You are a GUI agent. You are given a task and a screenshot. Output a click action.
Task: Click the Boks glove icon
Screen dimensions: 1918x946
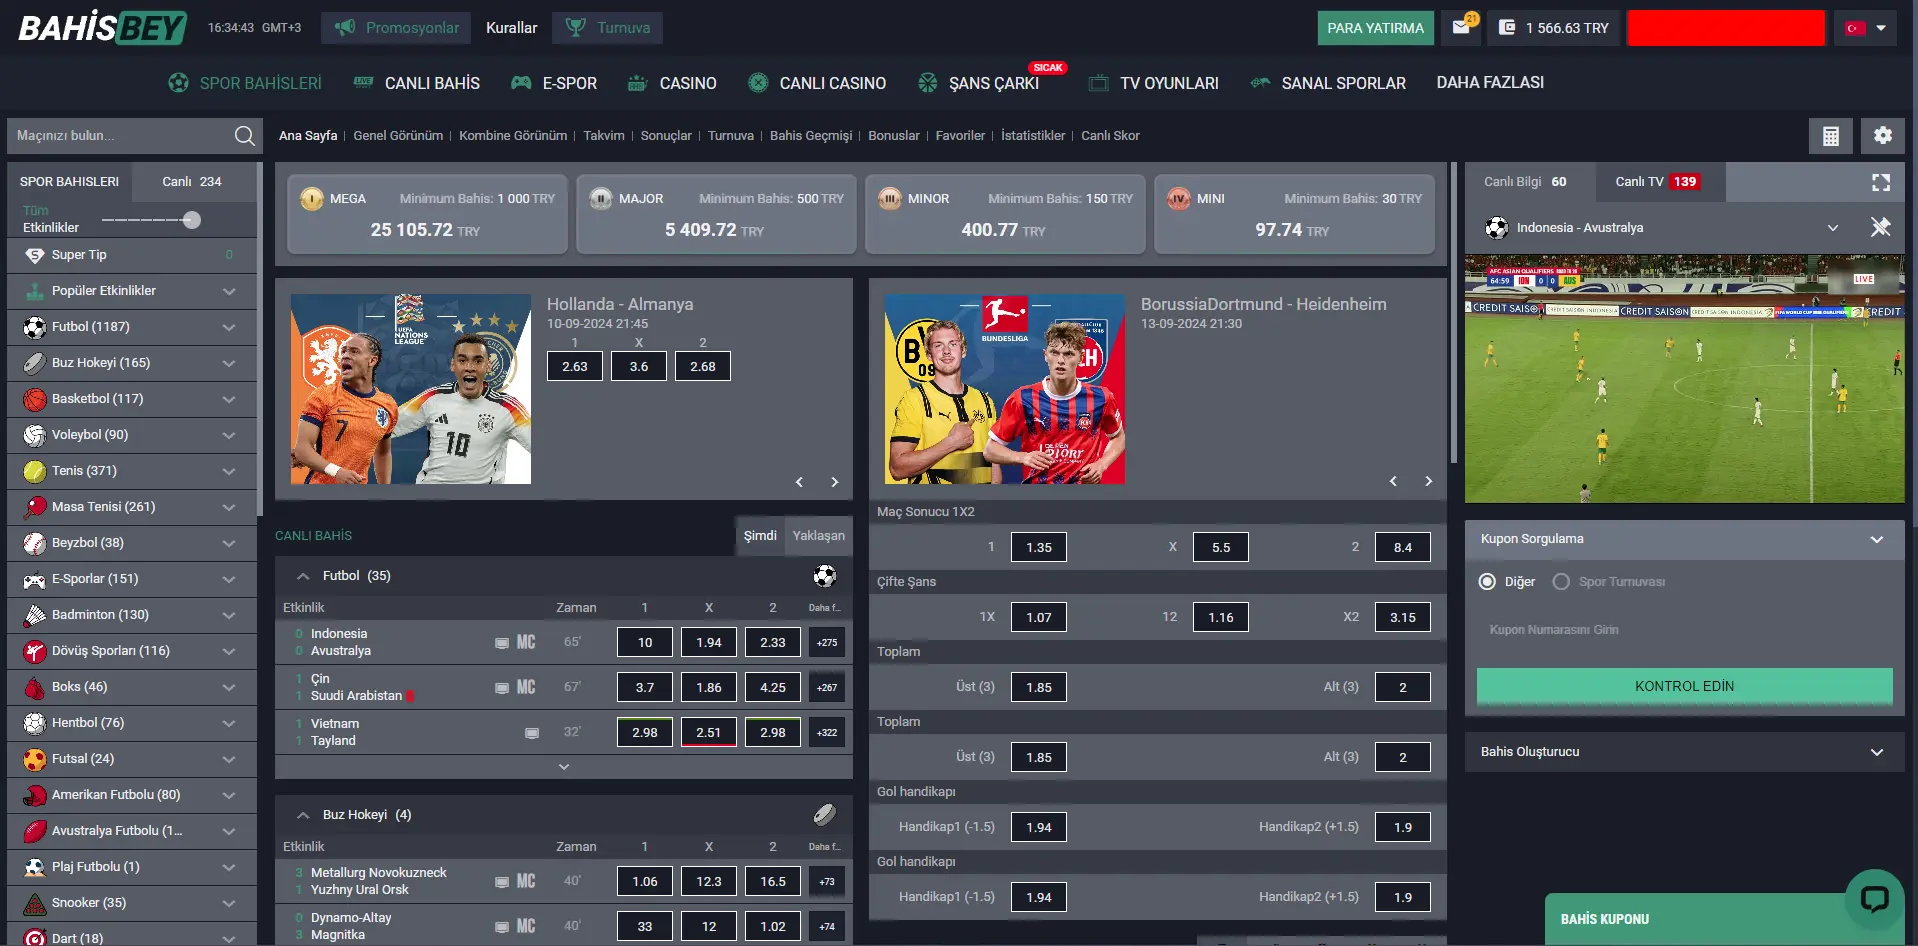coord(35,687)
